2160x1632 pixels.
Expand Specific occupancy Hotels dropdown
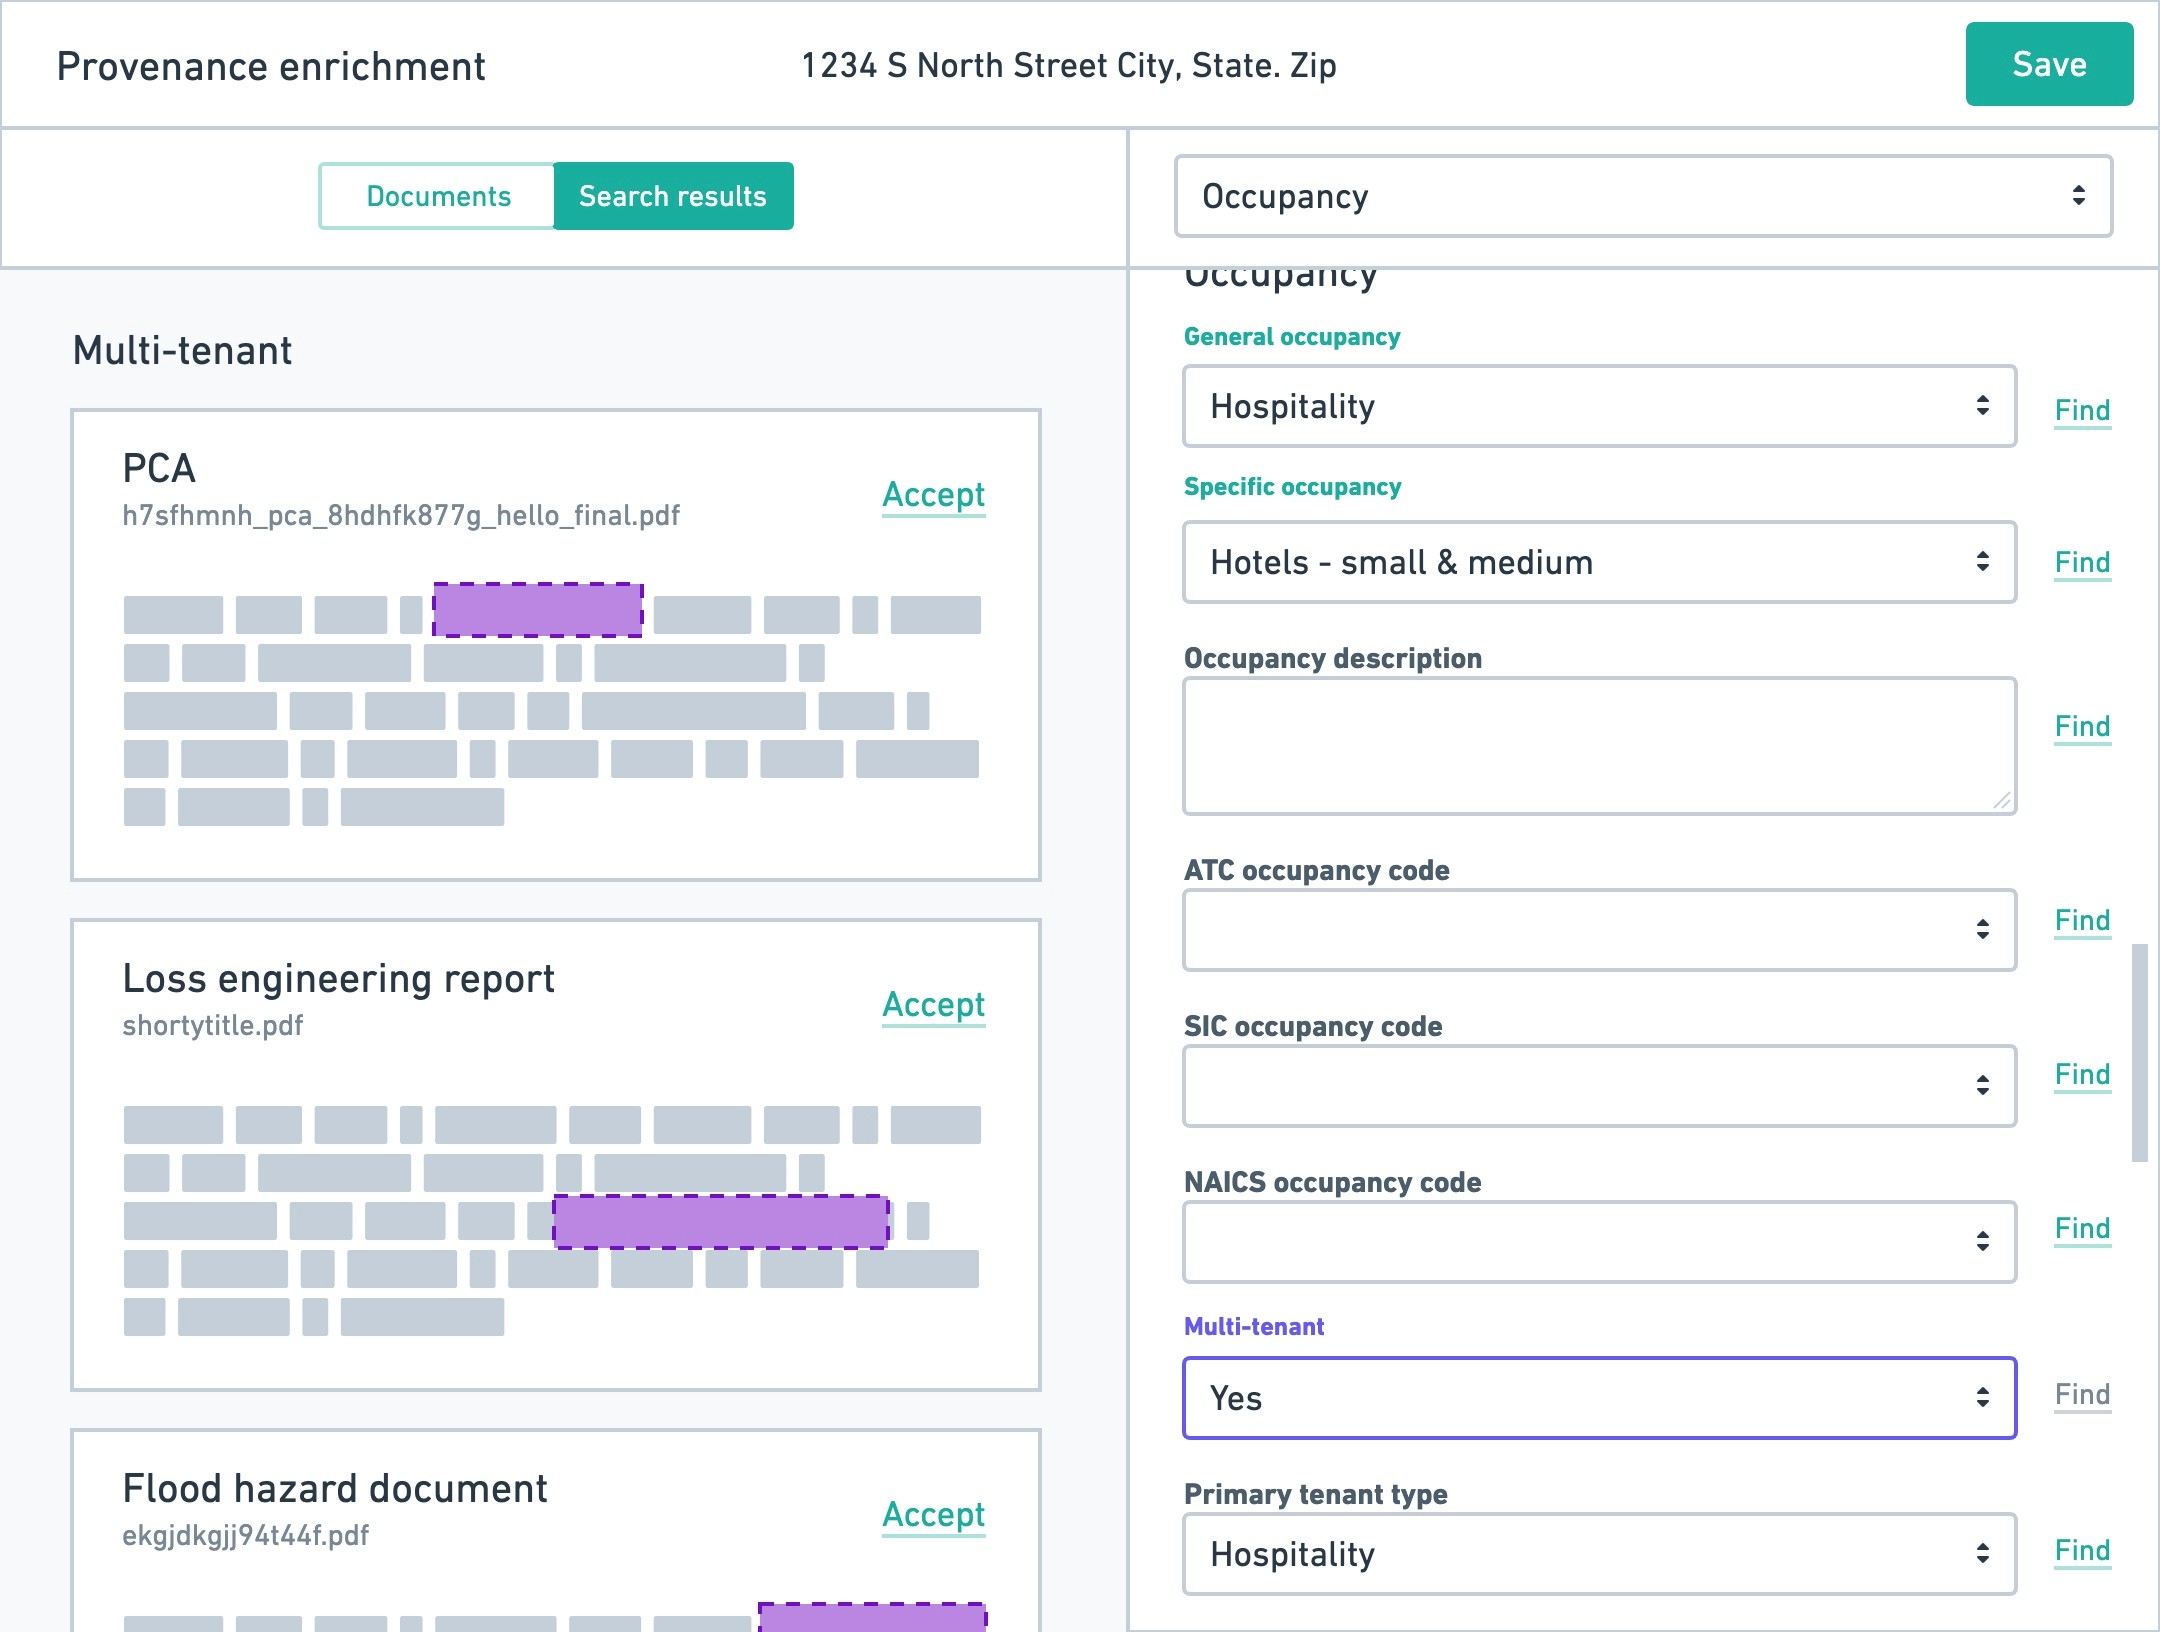click(x=1598, y=562)
